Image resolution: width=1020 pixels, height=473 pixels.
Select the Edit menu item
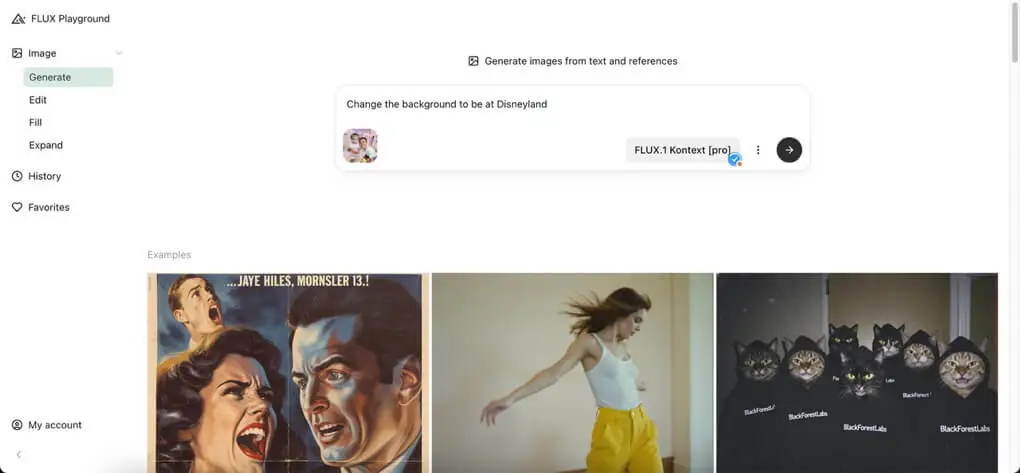pos(38,100)
